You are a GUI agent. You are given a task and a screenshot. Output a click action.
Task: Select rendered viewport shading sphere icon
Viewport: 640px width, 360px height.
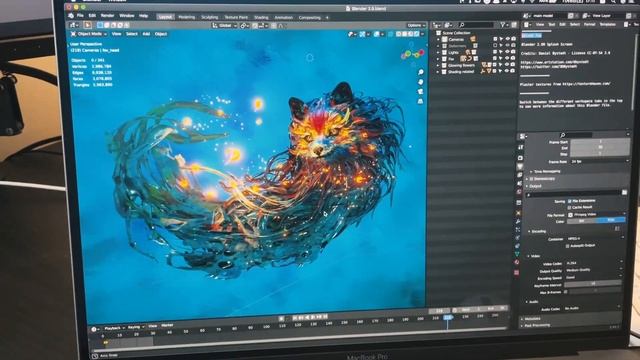[417, 34]
